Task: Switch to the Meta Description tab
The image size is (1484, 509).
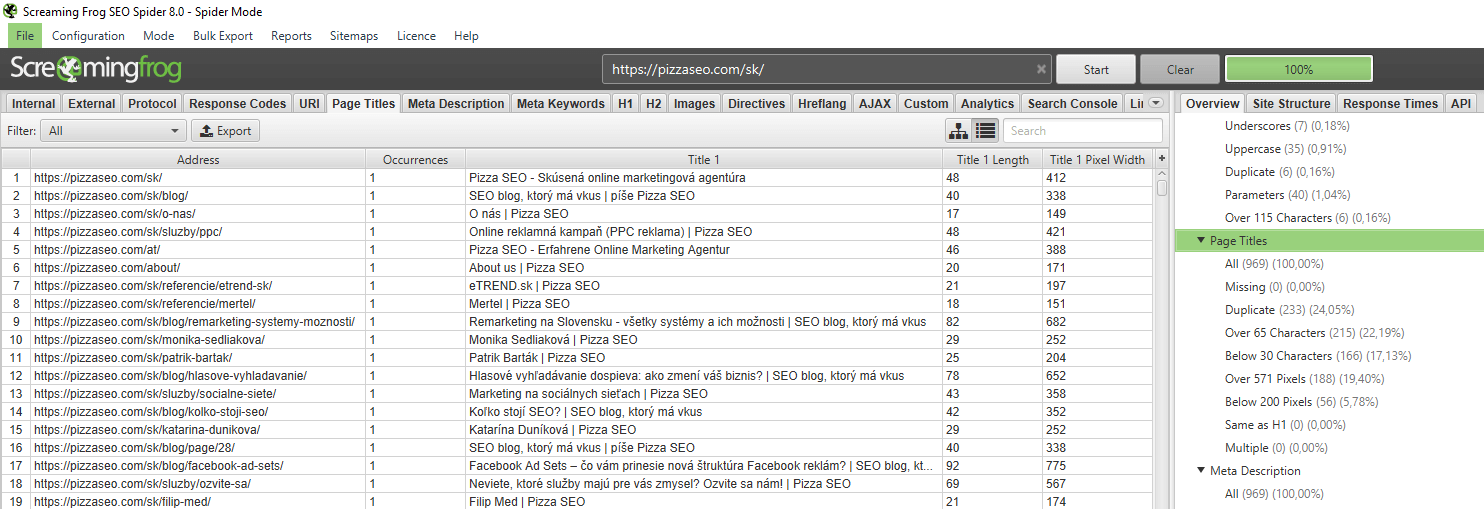Action: (456, 103)
